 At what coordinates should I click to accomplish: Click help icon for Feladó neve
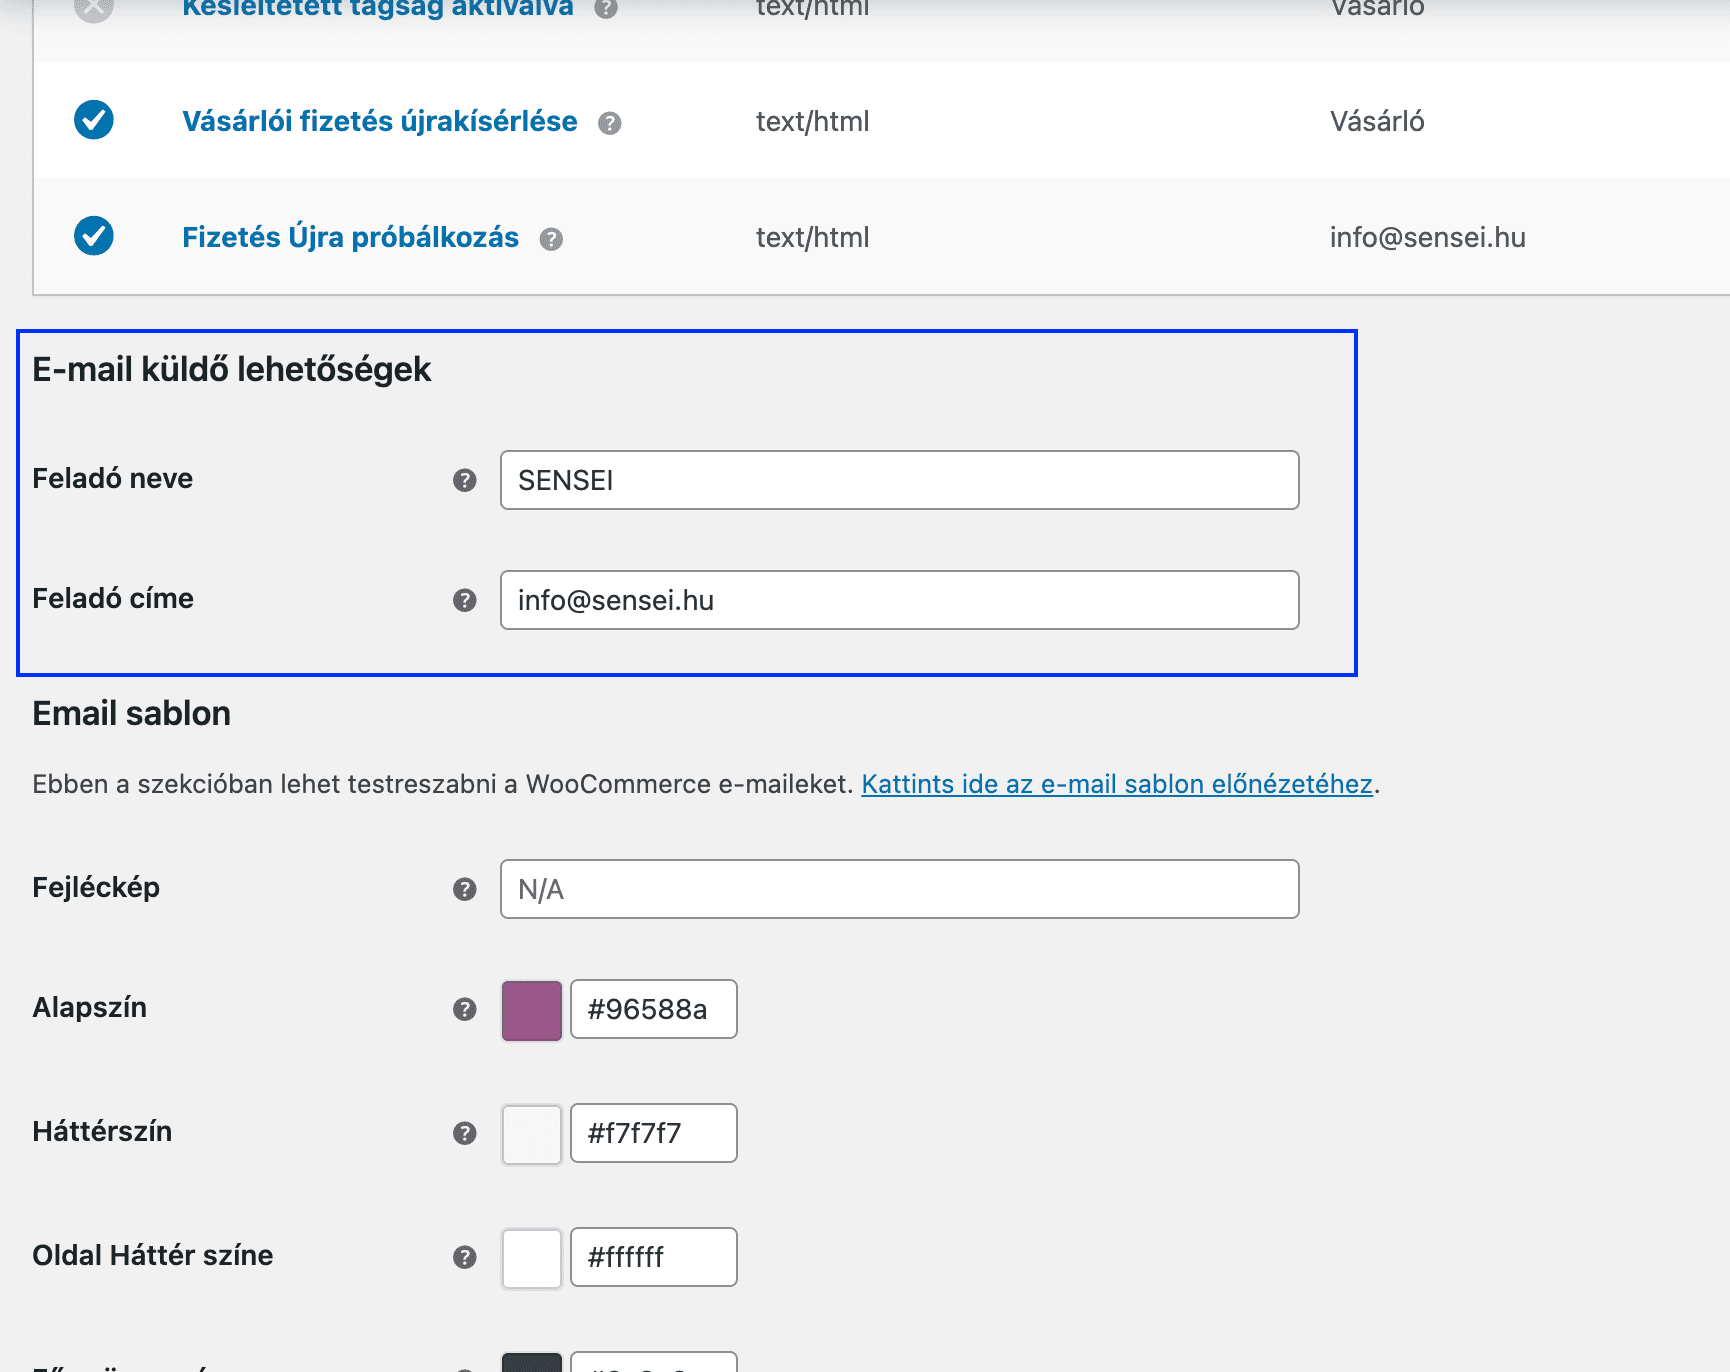point(465,480)
